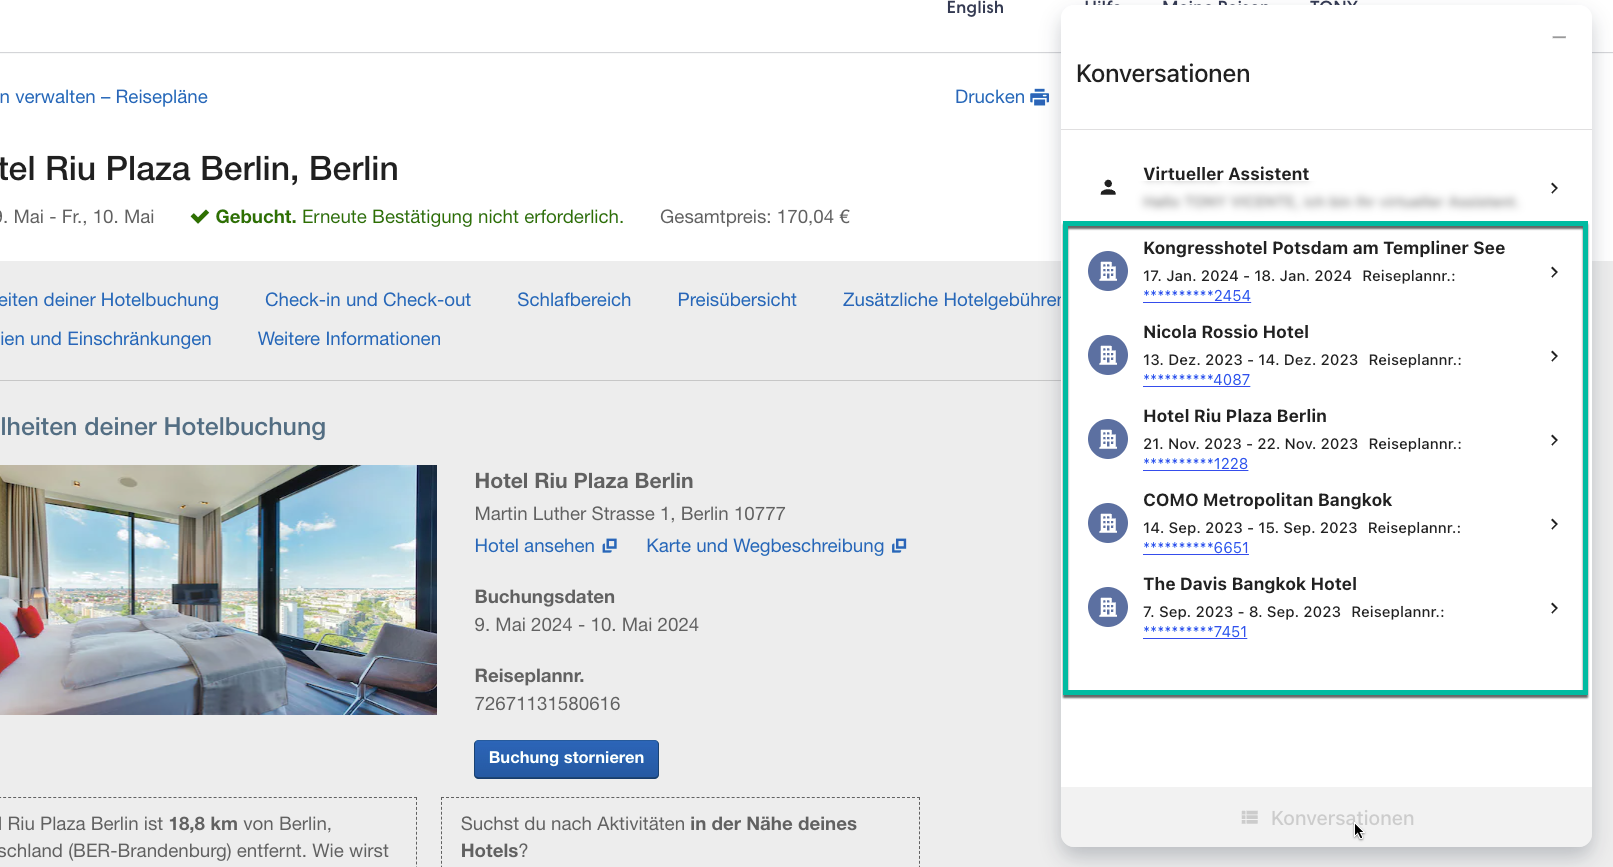Select the Virtueller Assistent conversation title
1613x867 pixels.
1226,174
